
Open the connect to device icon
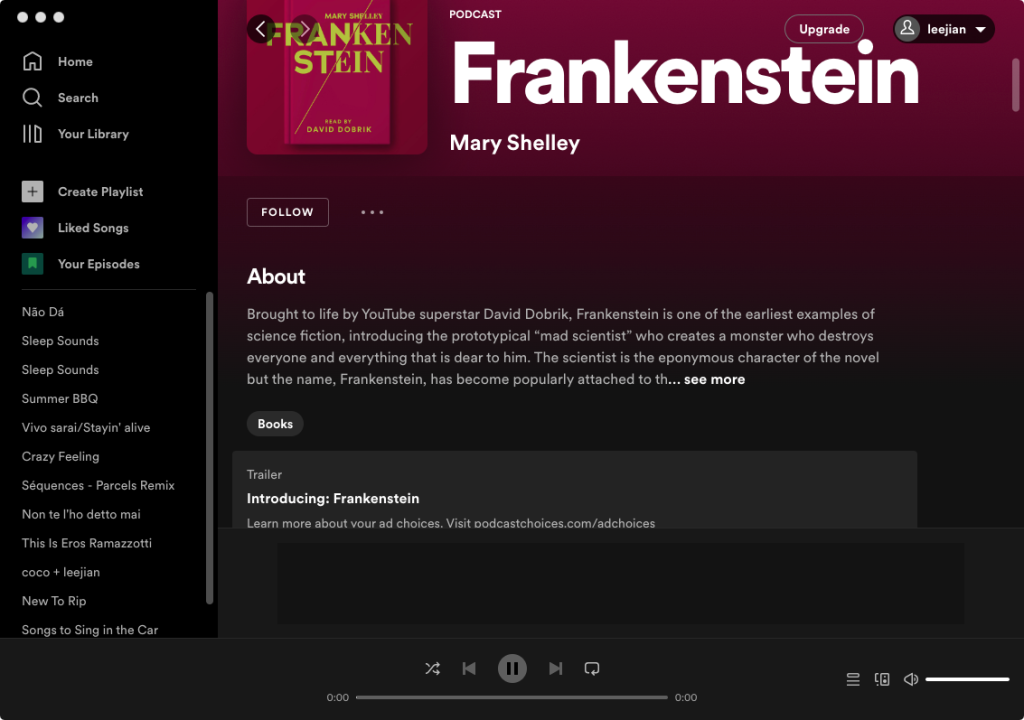click(x=882, y=679)
